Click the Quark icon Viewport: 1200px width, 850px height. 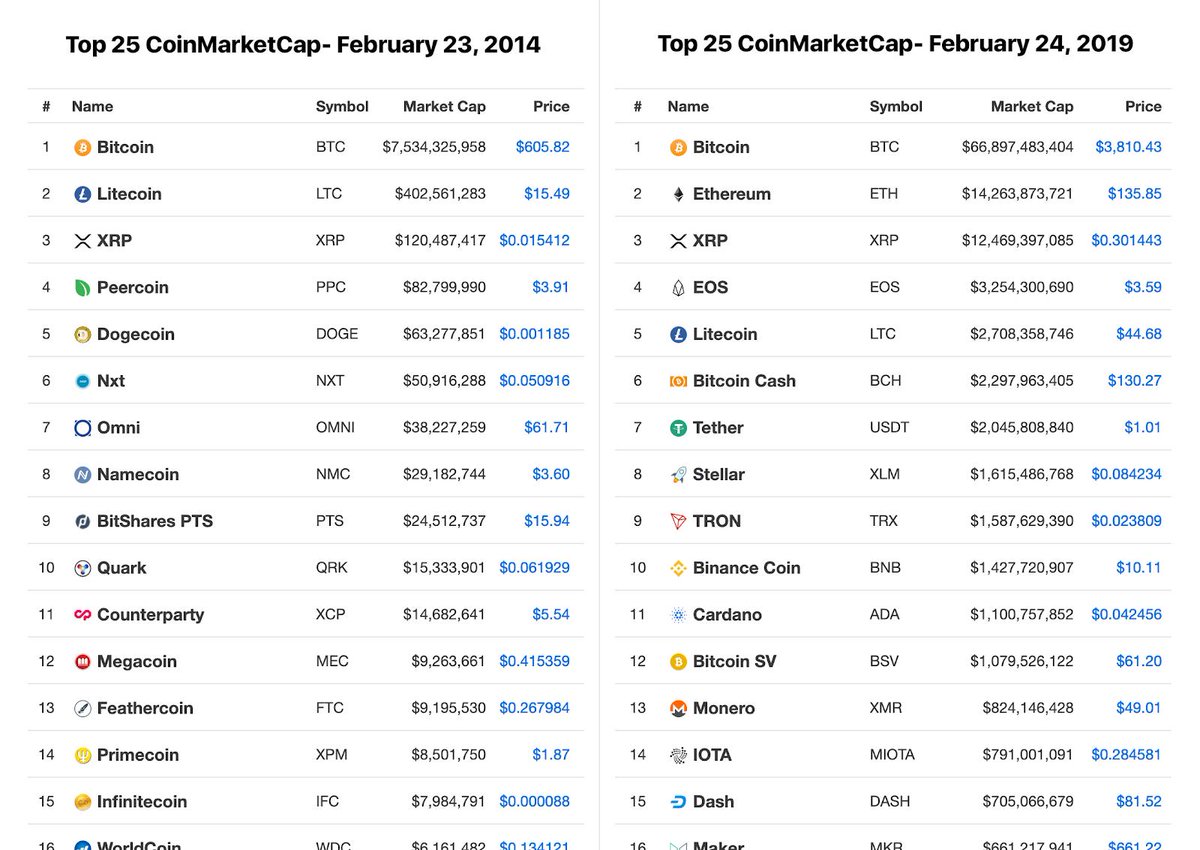point(83,568)
